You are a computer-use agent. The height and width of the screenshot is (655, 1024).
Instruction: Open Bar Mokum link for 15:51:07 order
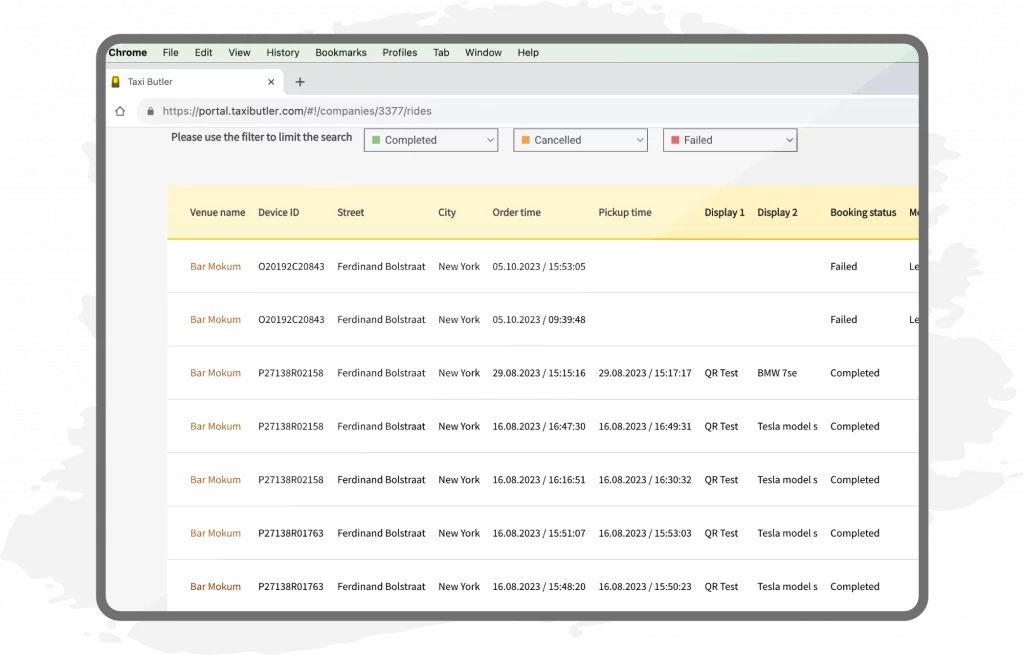pyautogui.click(x=216, y=533)
